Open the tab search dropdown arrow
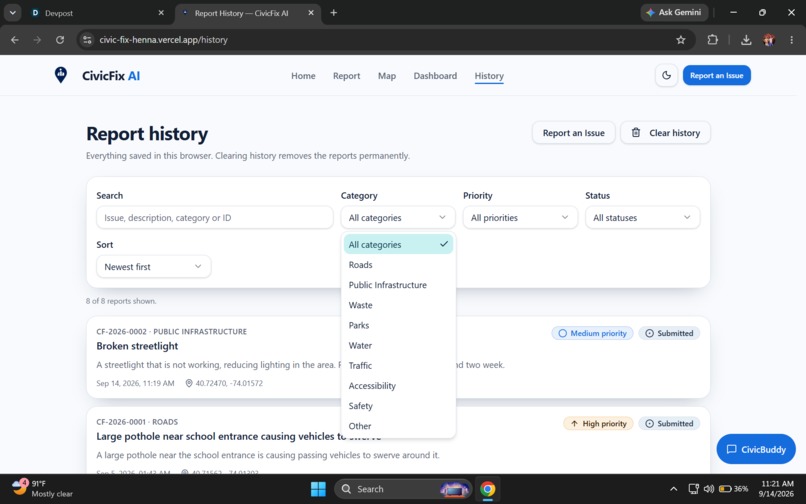806x504 pixels. (12, 13)
